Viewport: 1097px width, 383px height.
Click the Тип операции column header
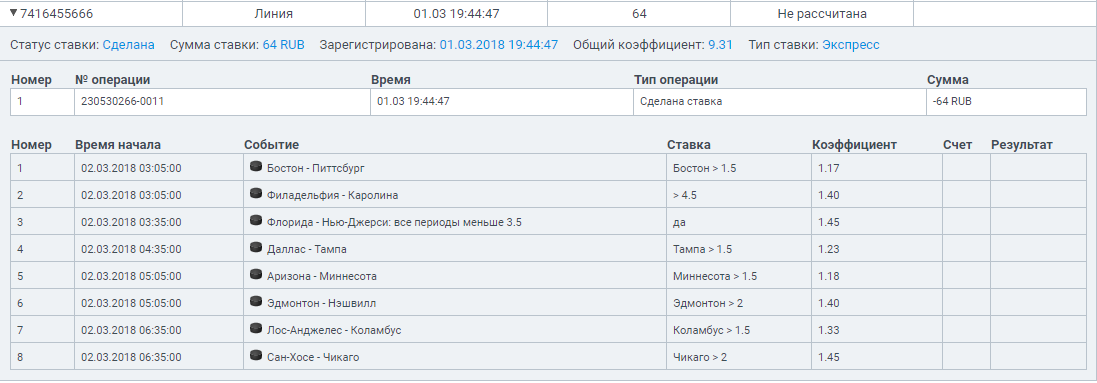pos(676,80)
